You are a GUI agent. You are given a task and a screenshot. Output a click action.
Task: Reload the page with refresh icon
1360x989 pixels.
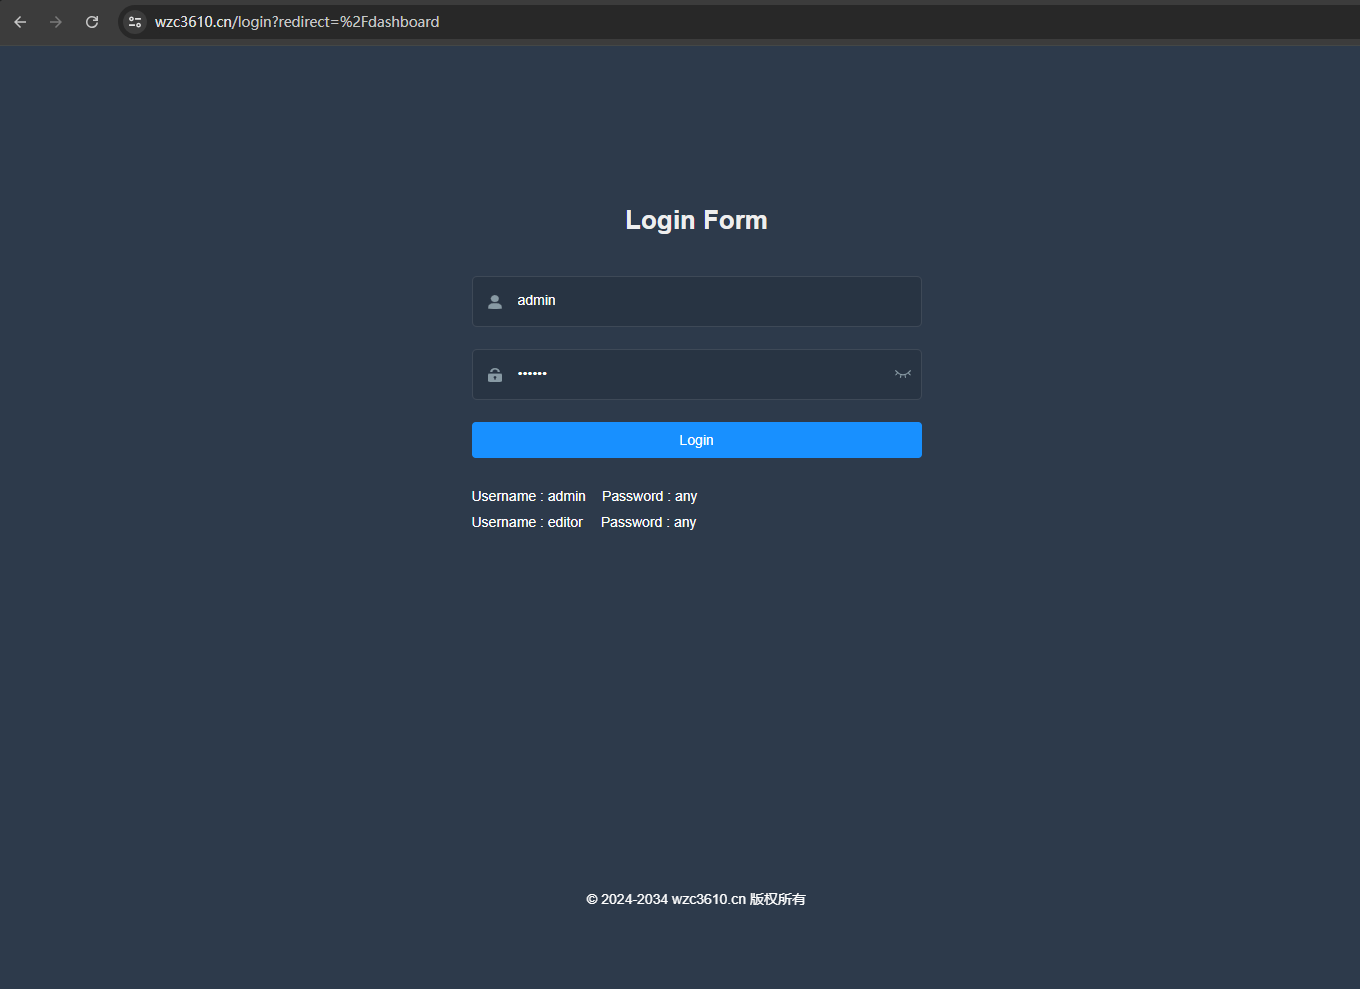92,22
